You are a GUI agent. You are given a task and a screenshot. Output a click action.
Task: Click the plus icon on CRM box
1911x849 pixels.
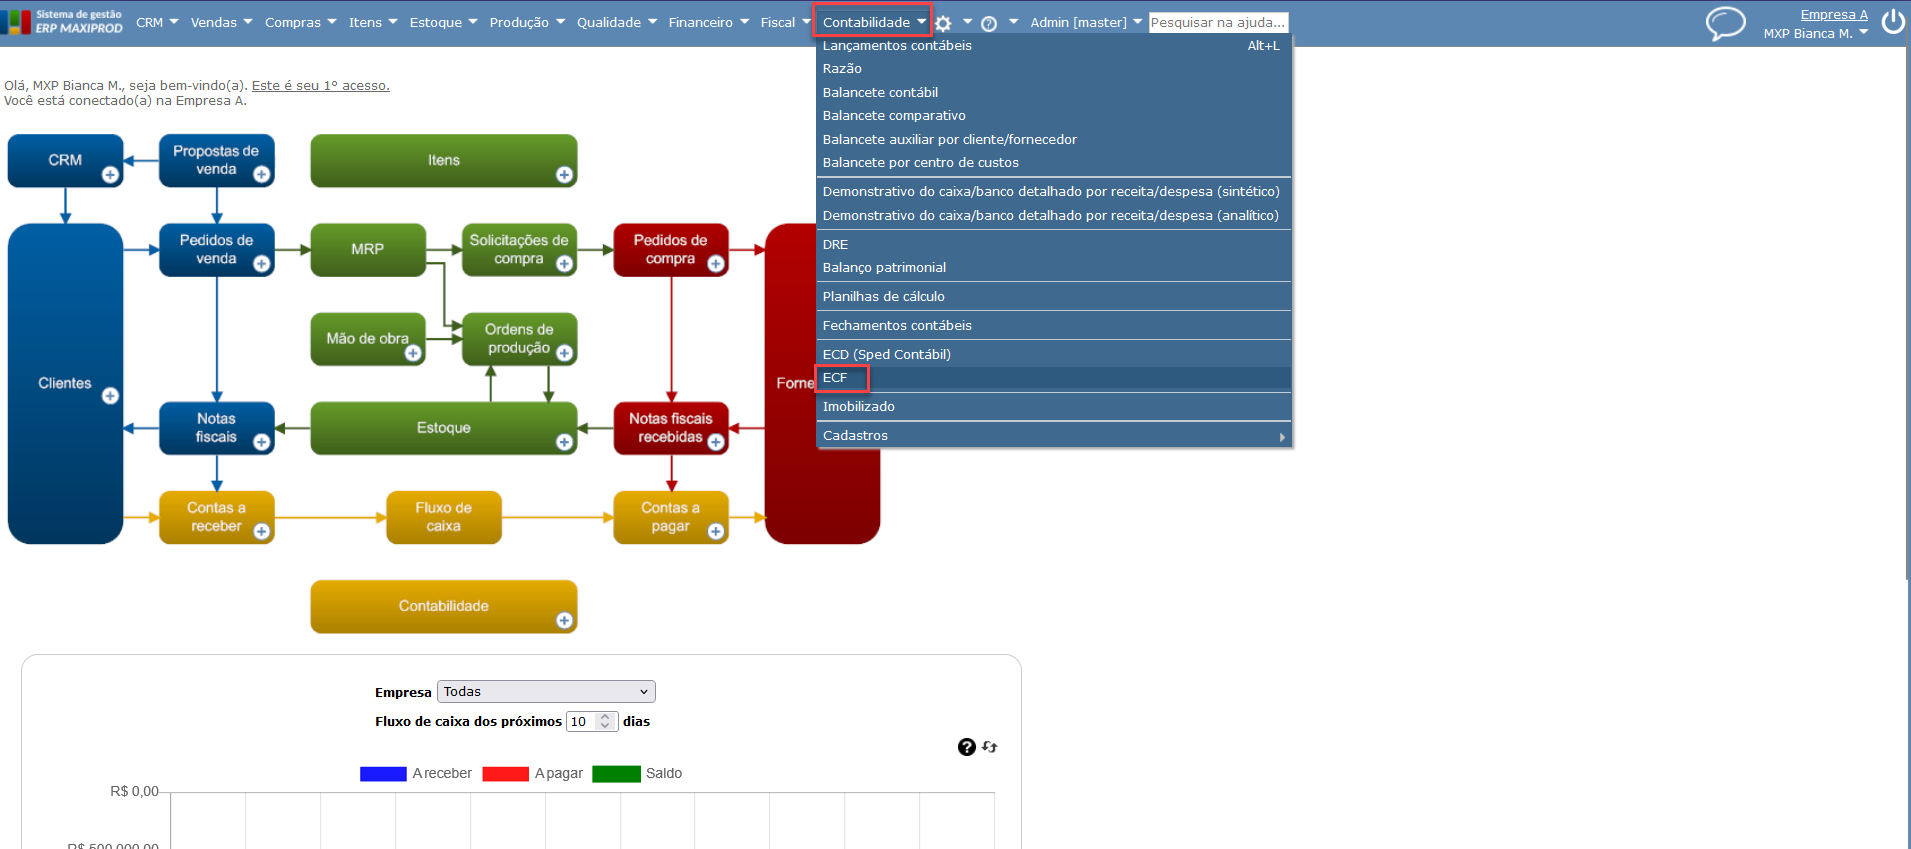pos(110,175)
